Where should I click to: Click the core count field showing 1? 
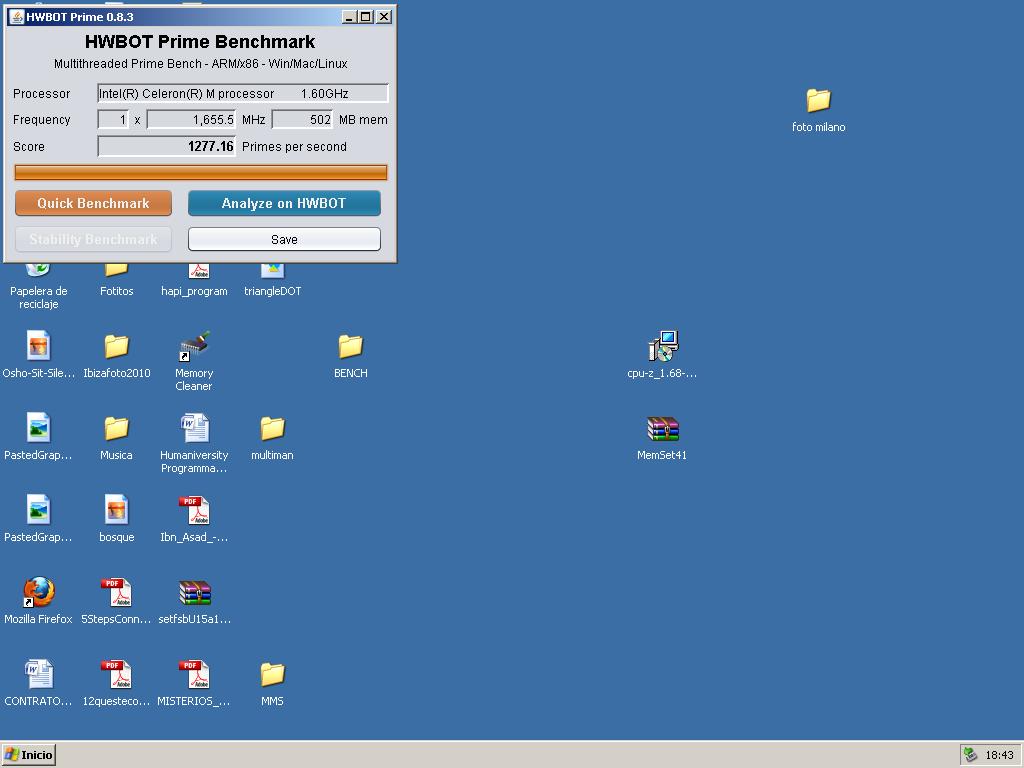click(113, 120)
